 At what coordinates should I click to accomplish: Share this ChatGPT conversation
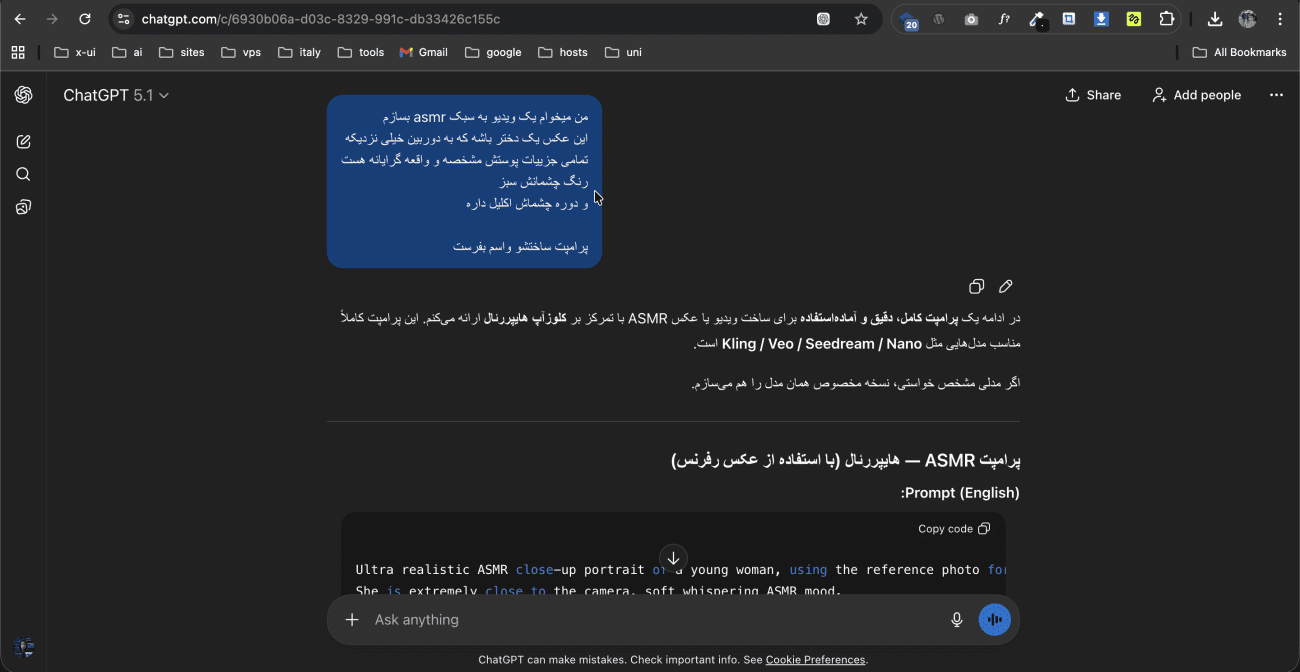click(x=1093, y=95)
